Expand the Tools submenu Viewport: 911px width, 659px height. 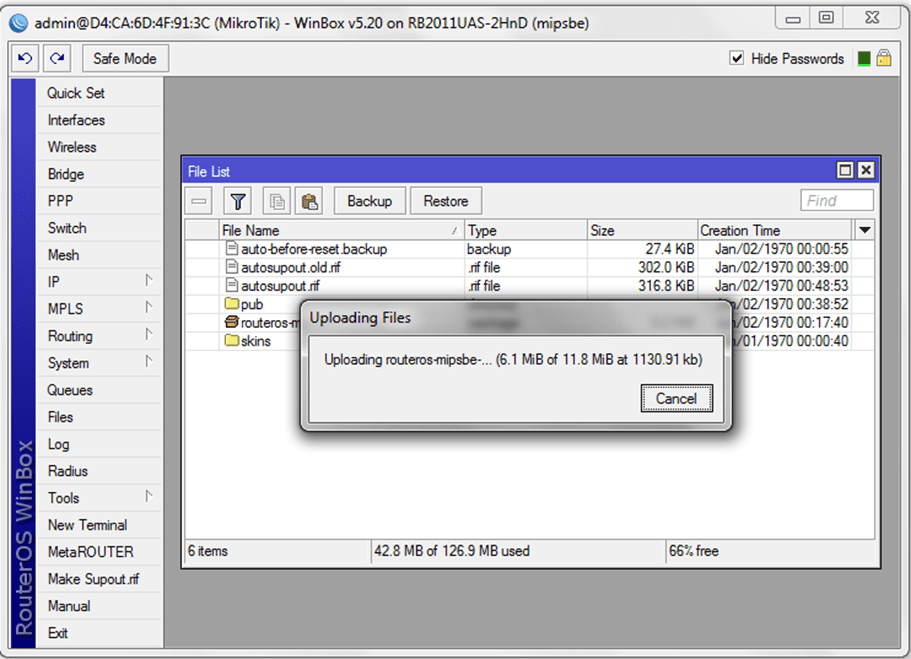[149, 497]
